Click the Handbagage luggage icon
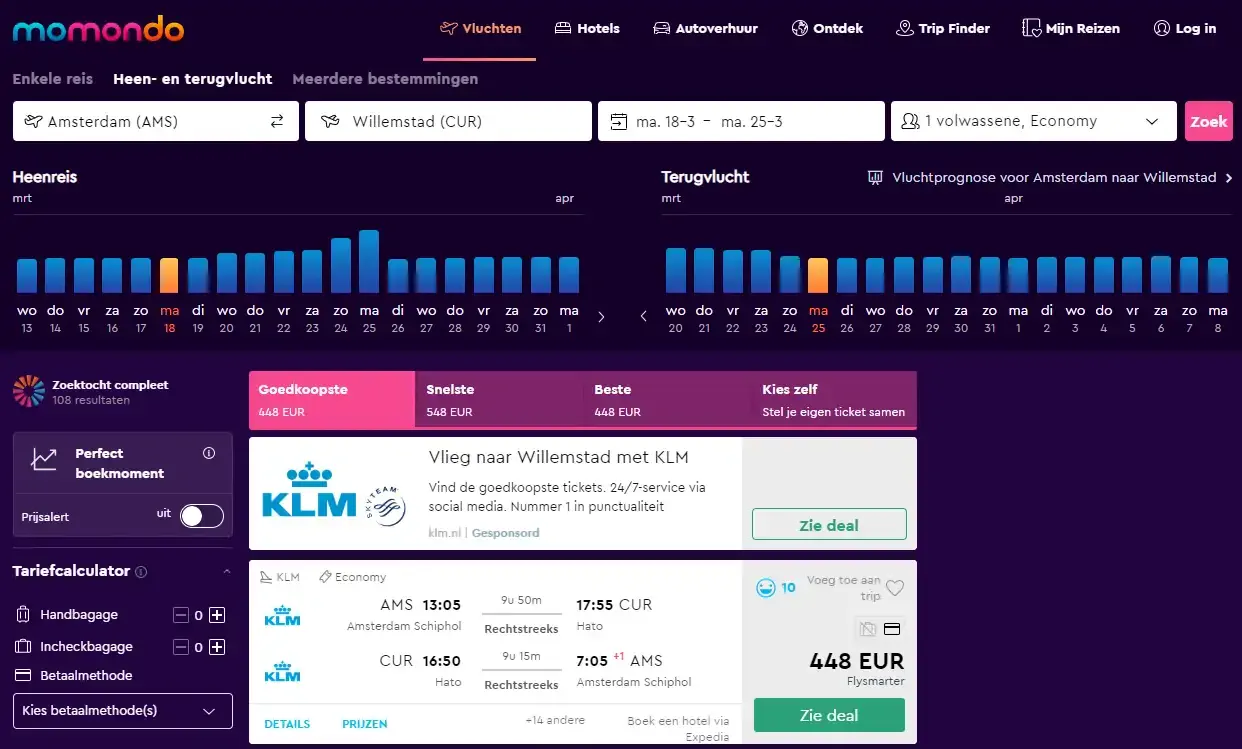The image size is (1242, 749). pyautogui.click(x=23, y=615)
